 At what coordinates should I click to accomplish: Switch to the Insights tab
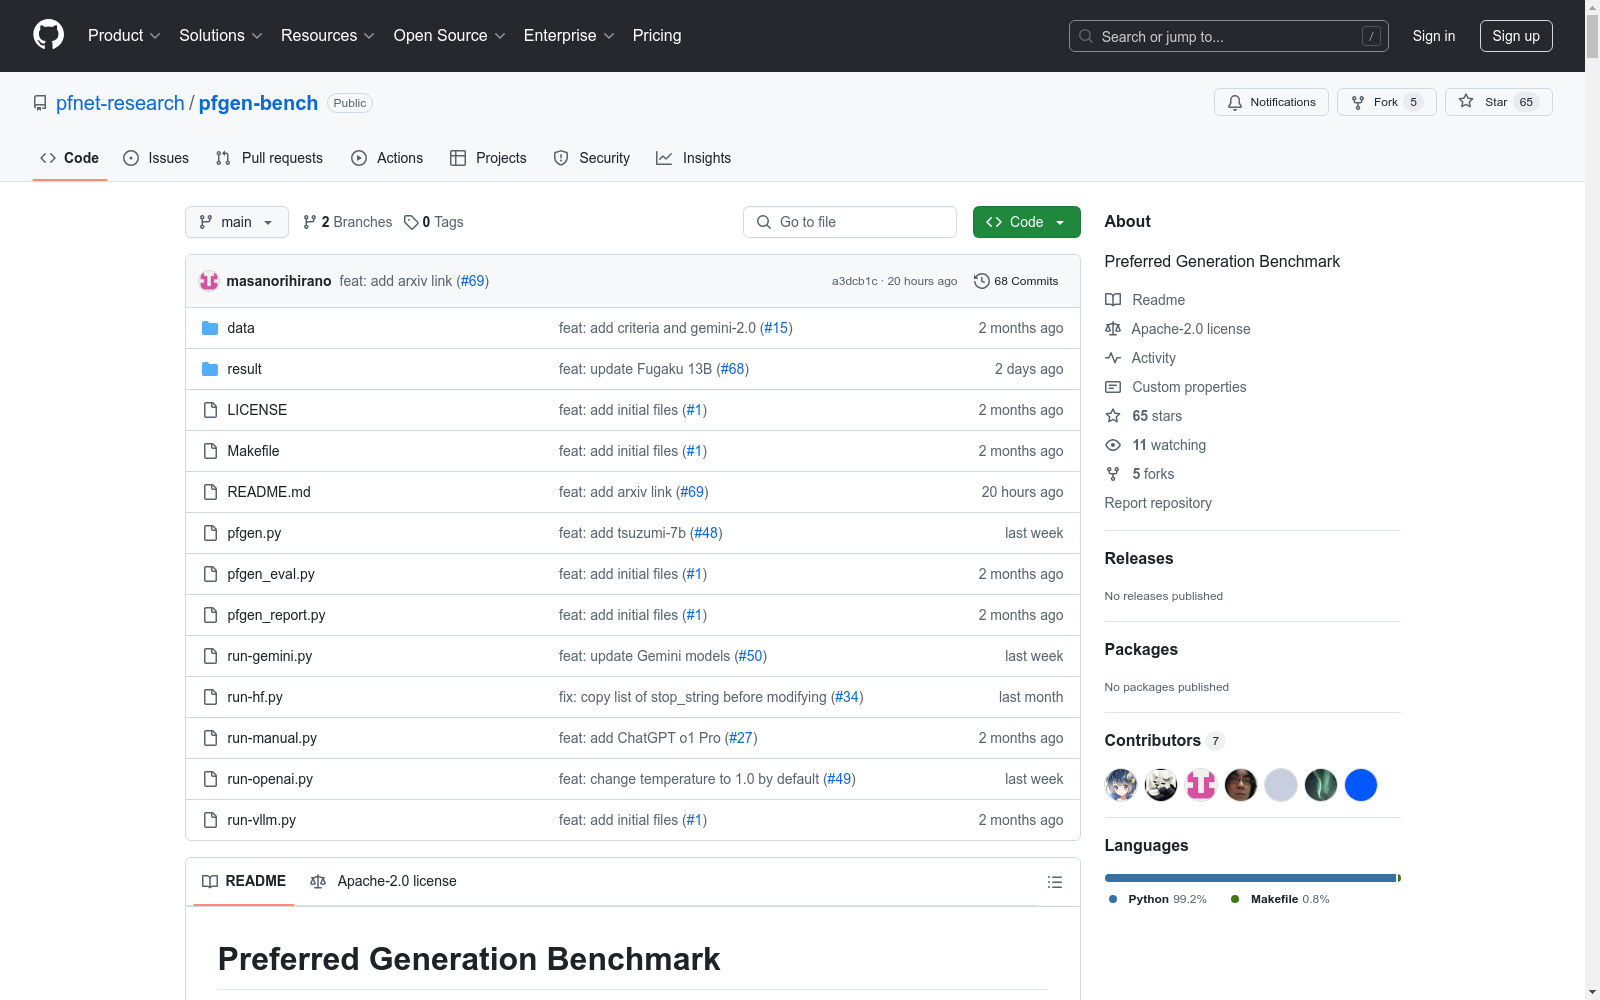(x=694, y=158)
